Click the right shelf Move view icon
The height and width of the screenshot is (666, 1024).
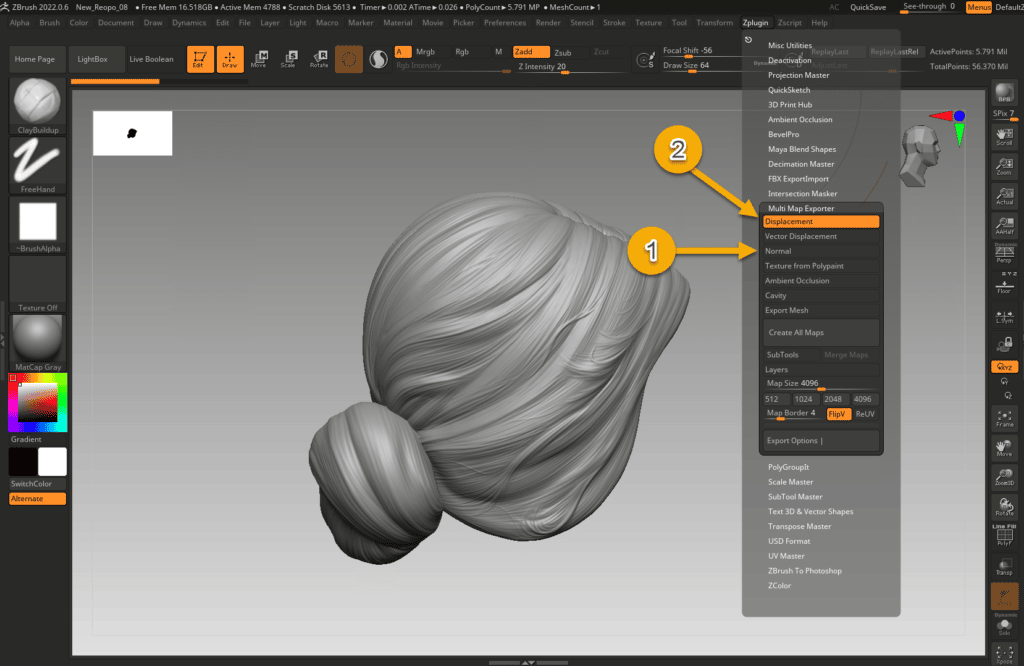click(x=1004, y=449)
